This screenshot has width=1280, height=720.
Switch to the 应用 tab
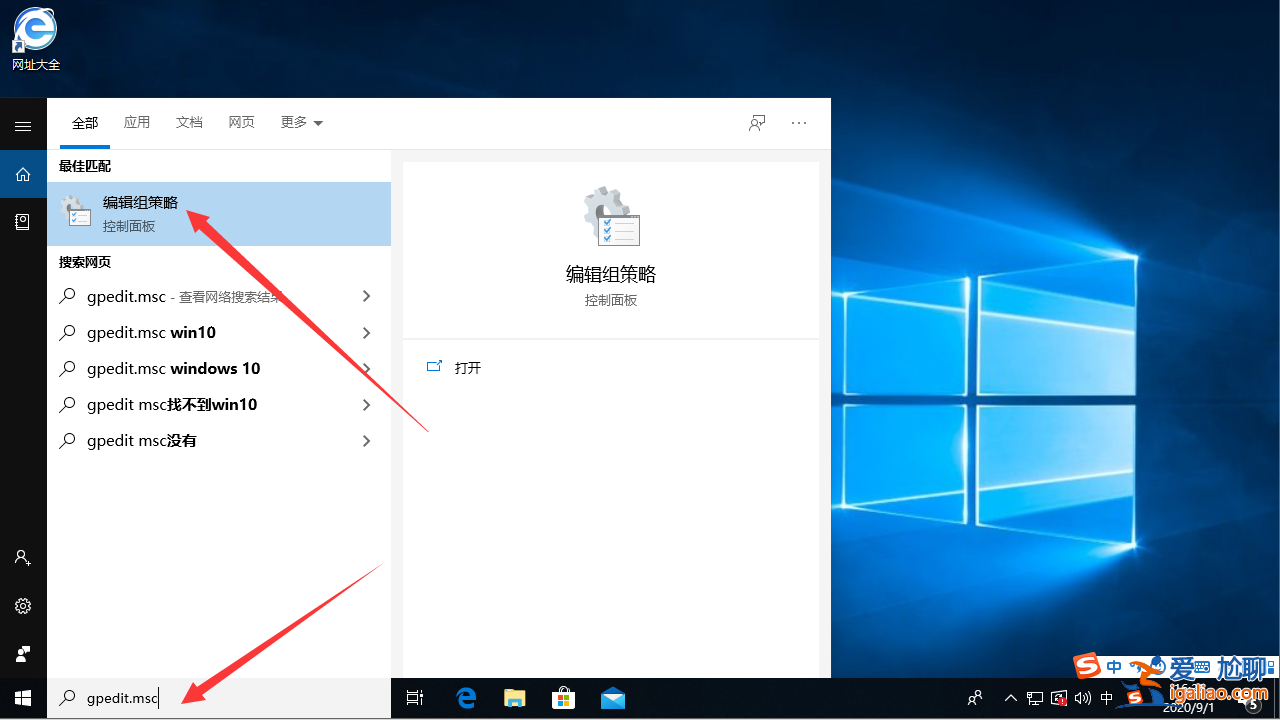137,122
